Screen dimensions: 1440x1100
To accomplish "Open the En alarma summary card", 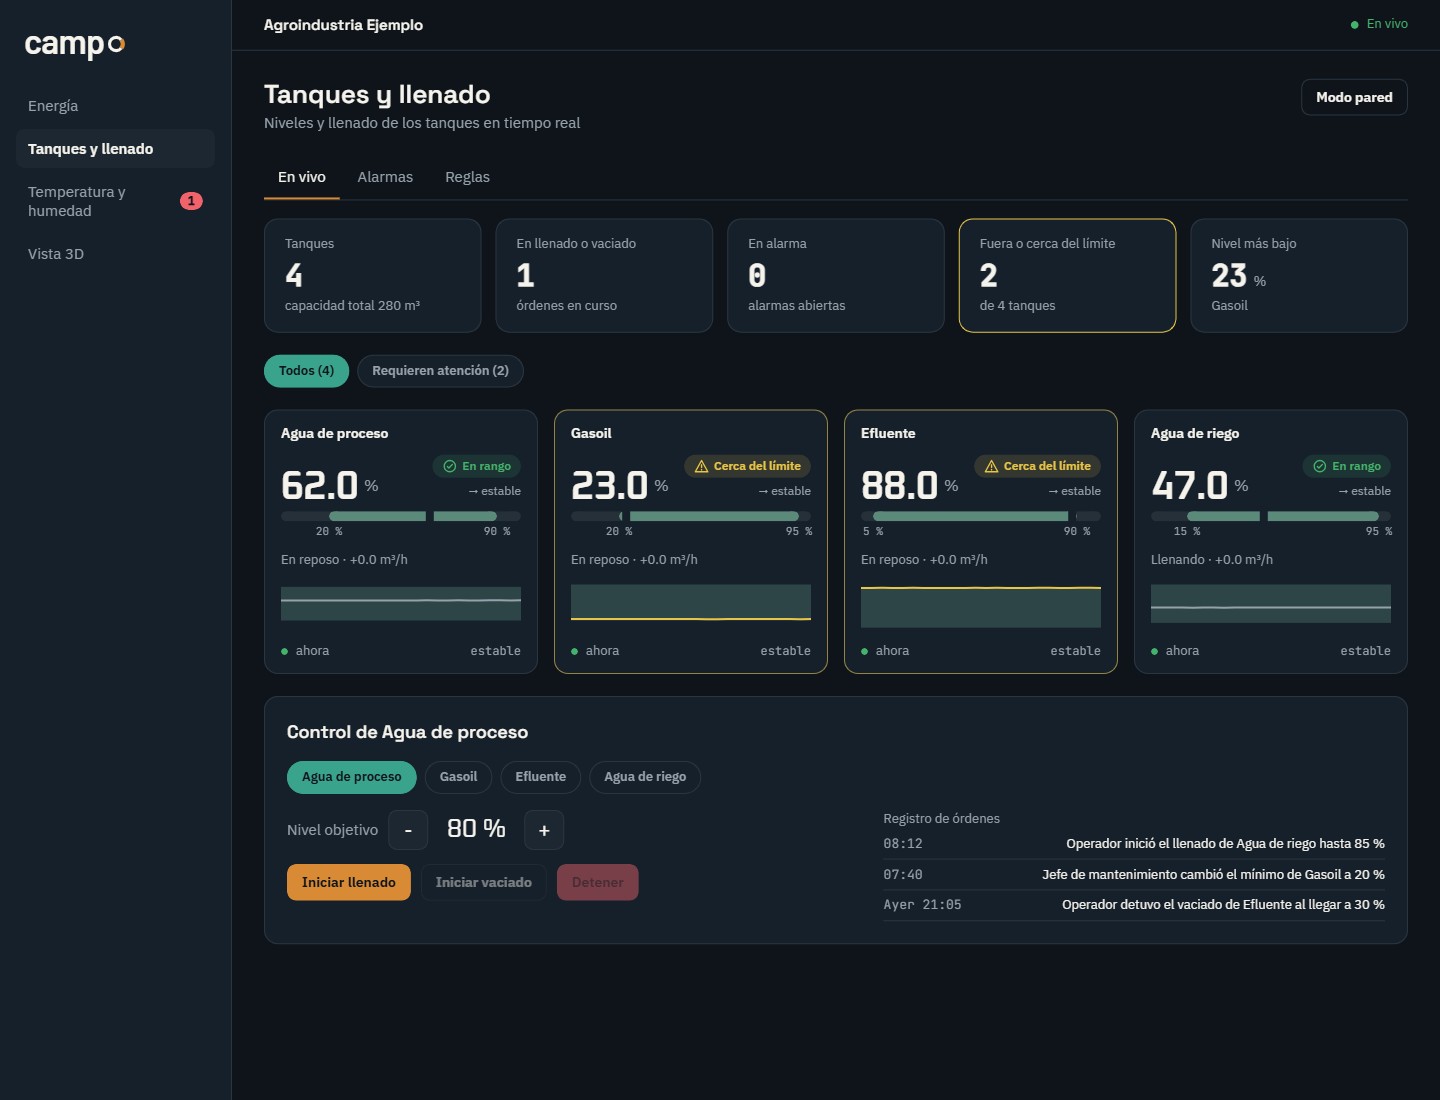I will tap(836, 276).
